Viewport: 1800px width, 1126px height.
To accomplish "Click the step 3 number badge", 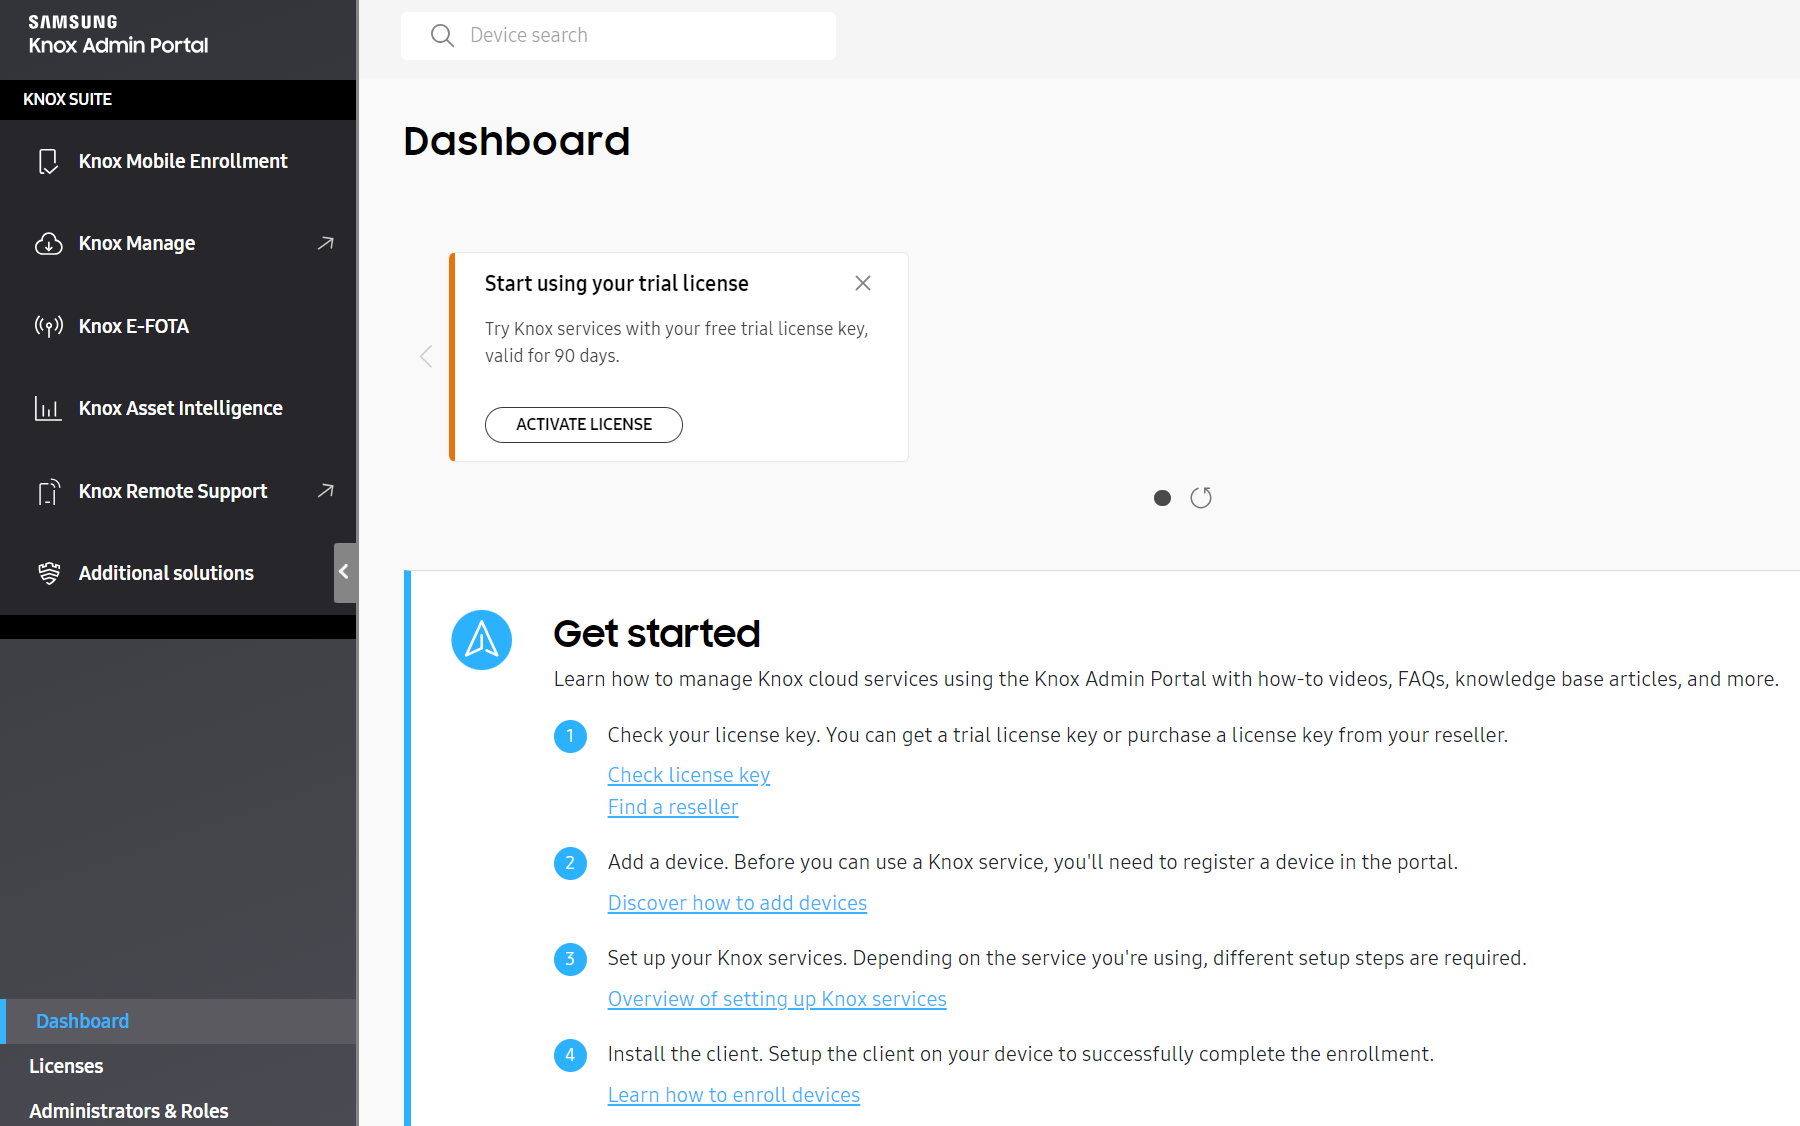I will (570, 959).
